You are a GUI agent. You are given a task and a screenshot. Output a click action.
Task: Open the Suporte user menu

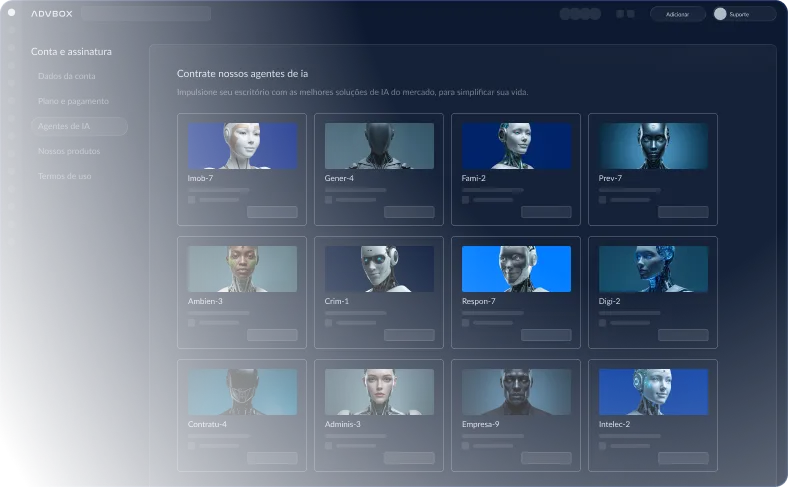point(744,14)
